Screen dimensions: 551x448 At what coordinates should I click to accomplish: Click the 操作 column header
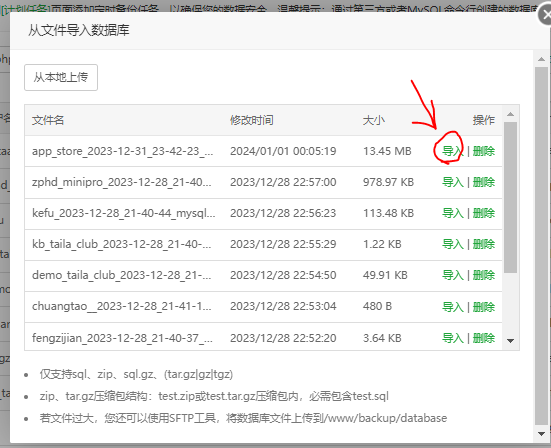click(x=484, y=121)
